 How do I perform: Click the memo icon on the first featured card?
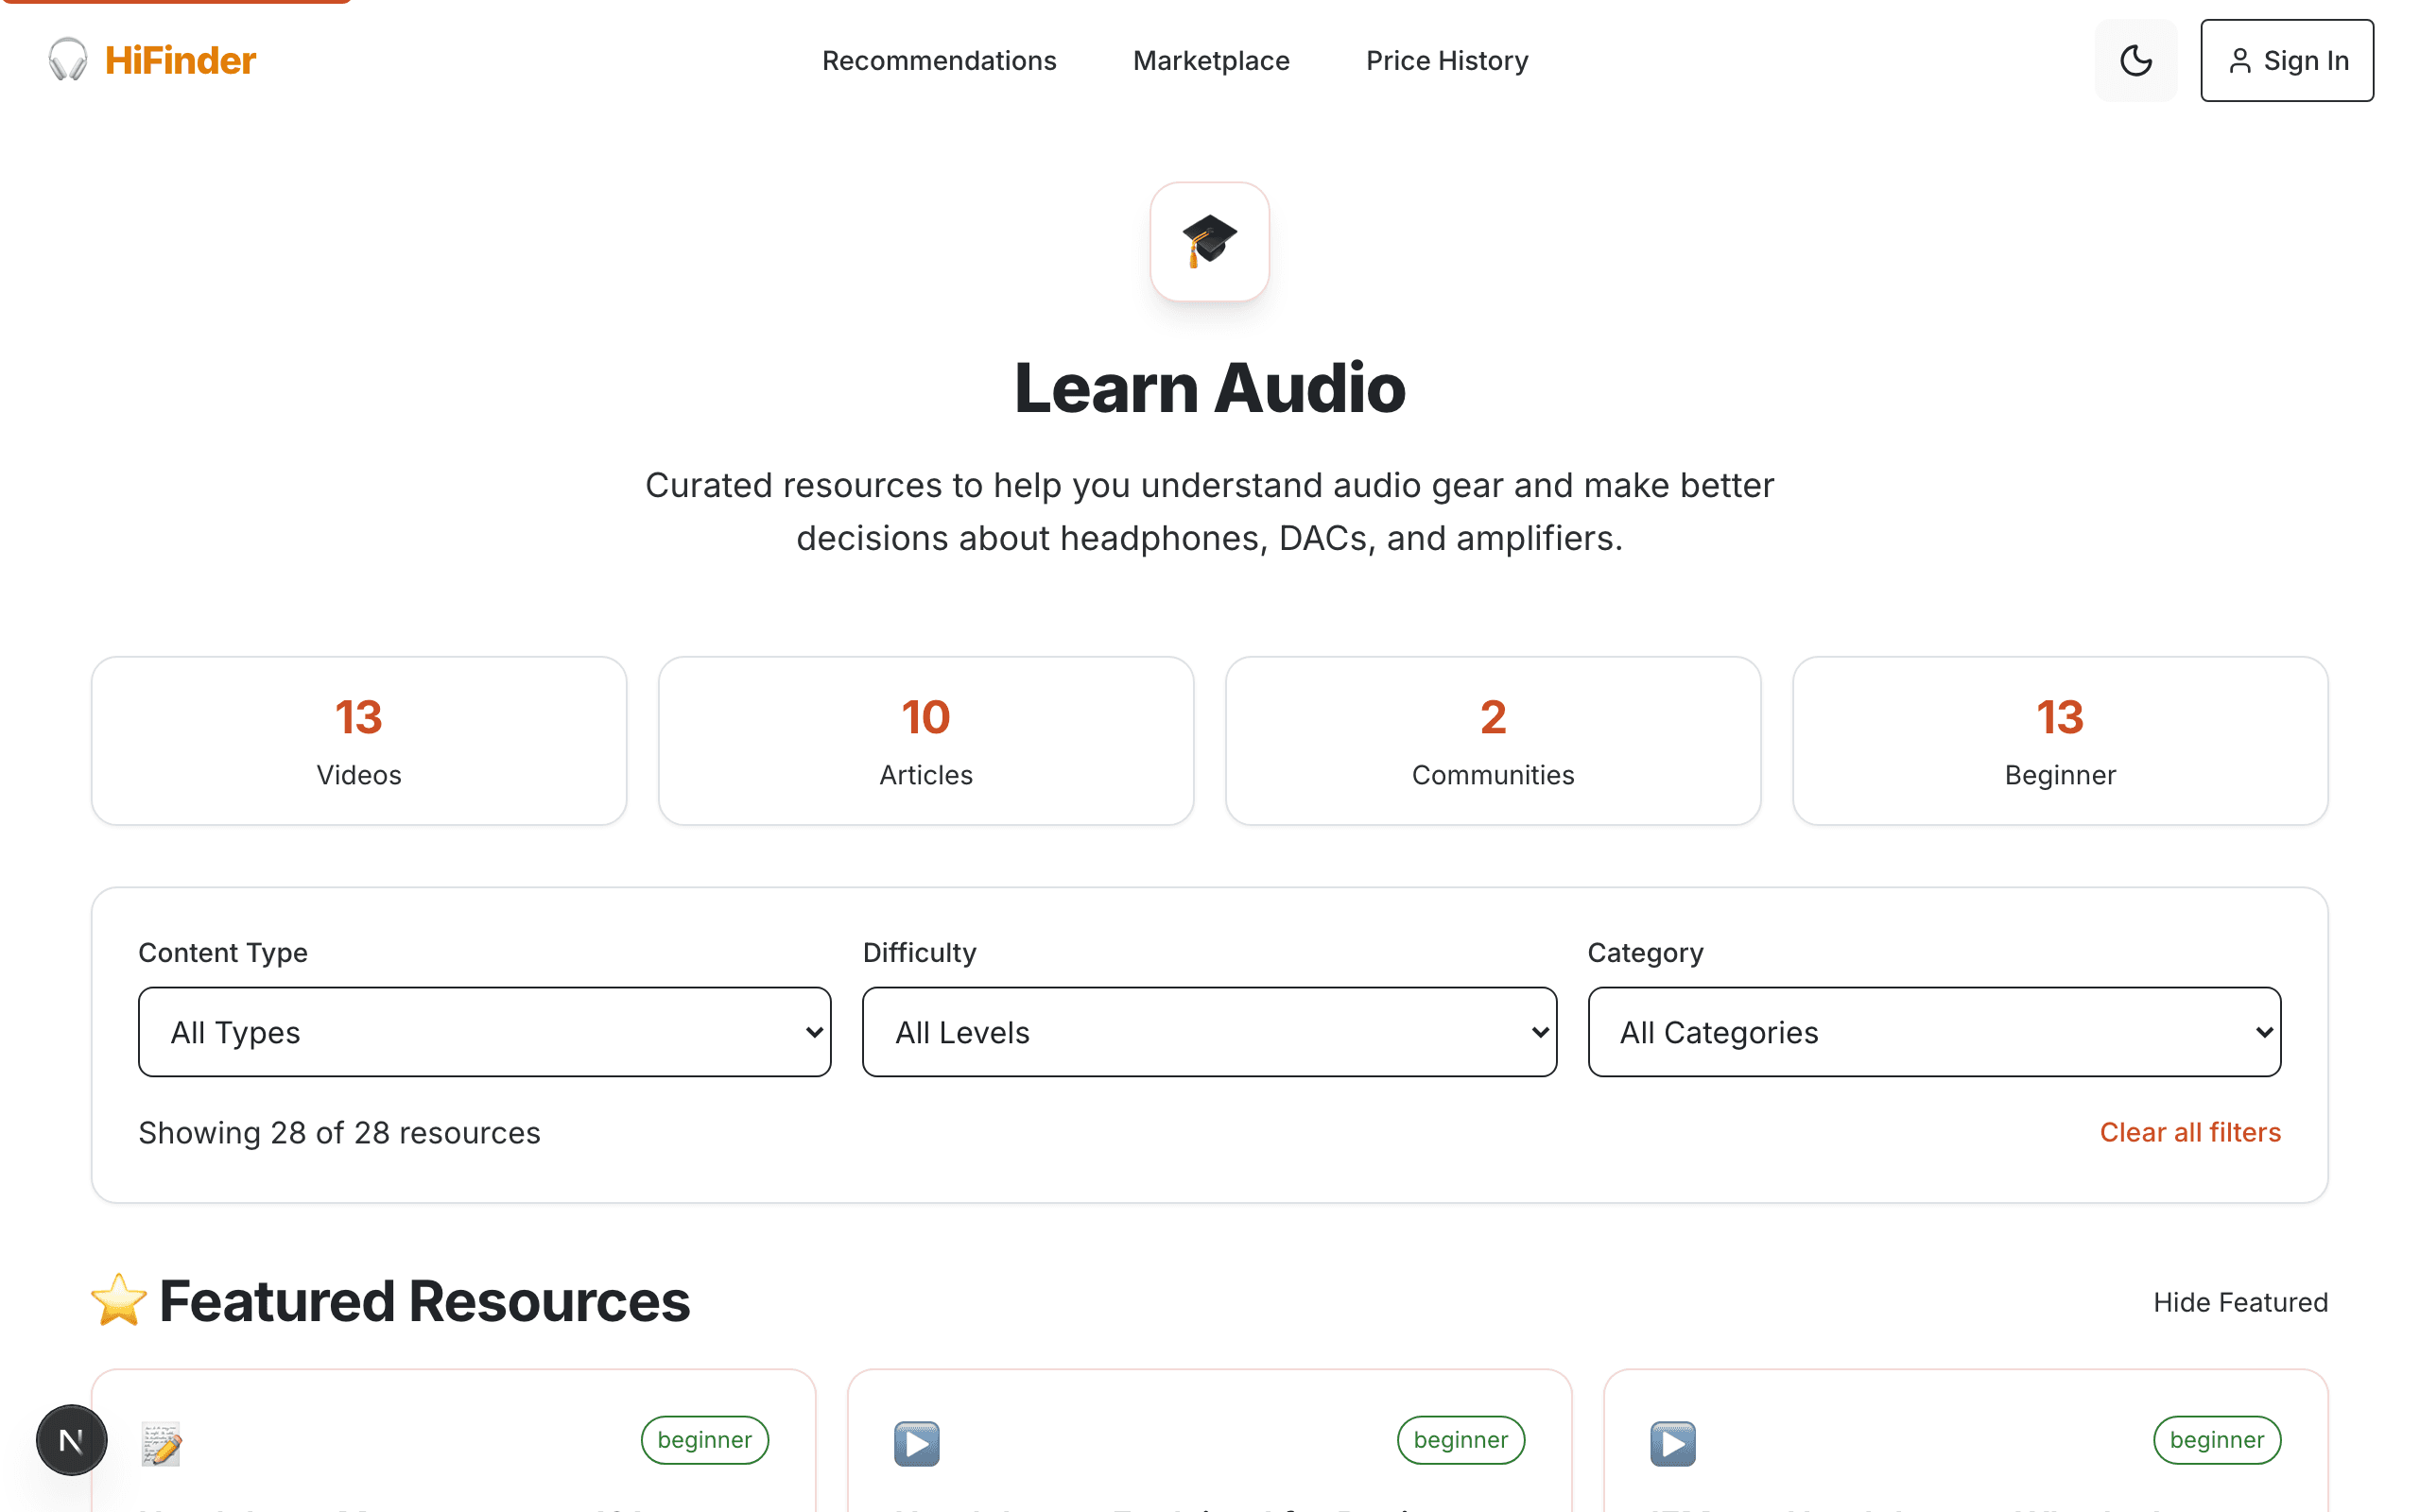(x=161, y=1442)
